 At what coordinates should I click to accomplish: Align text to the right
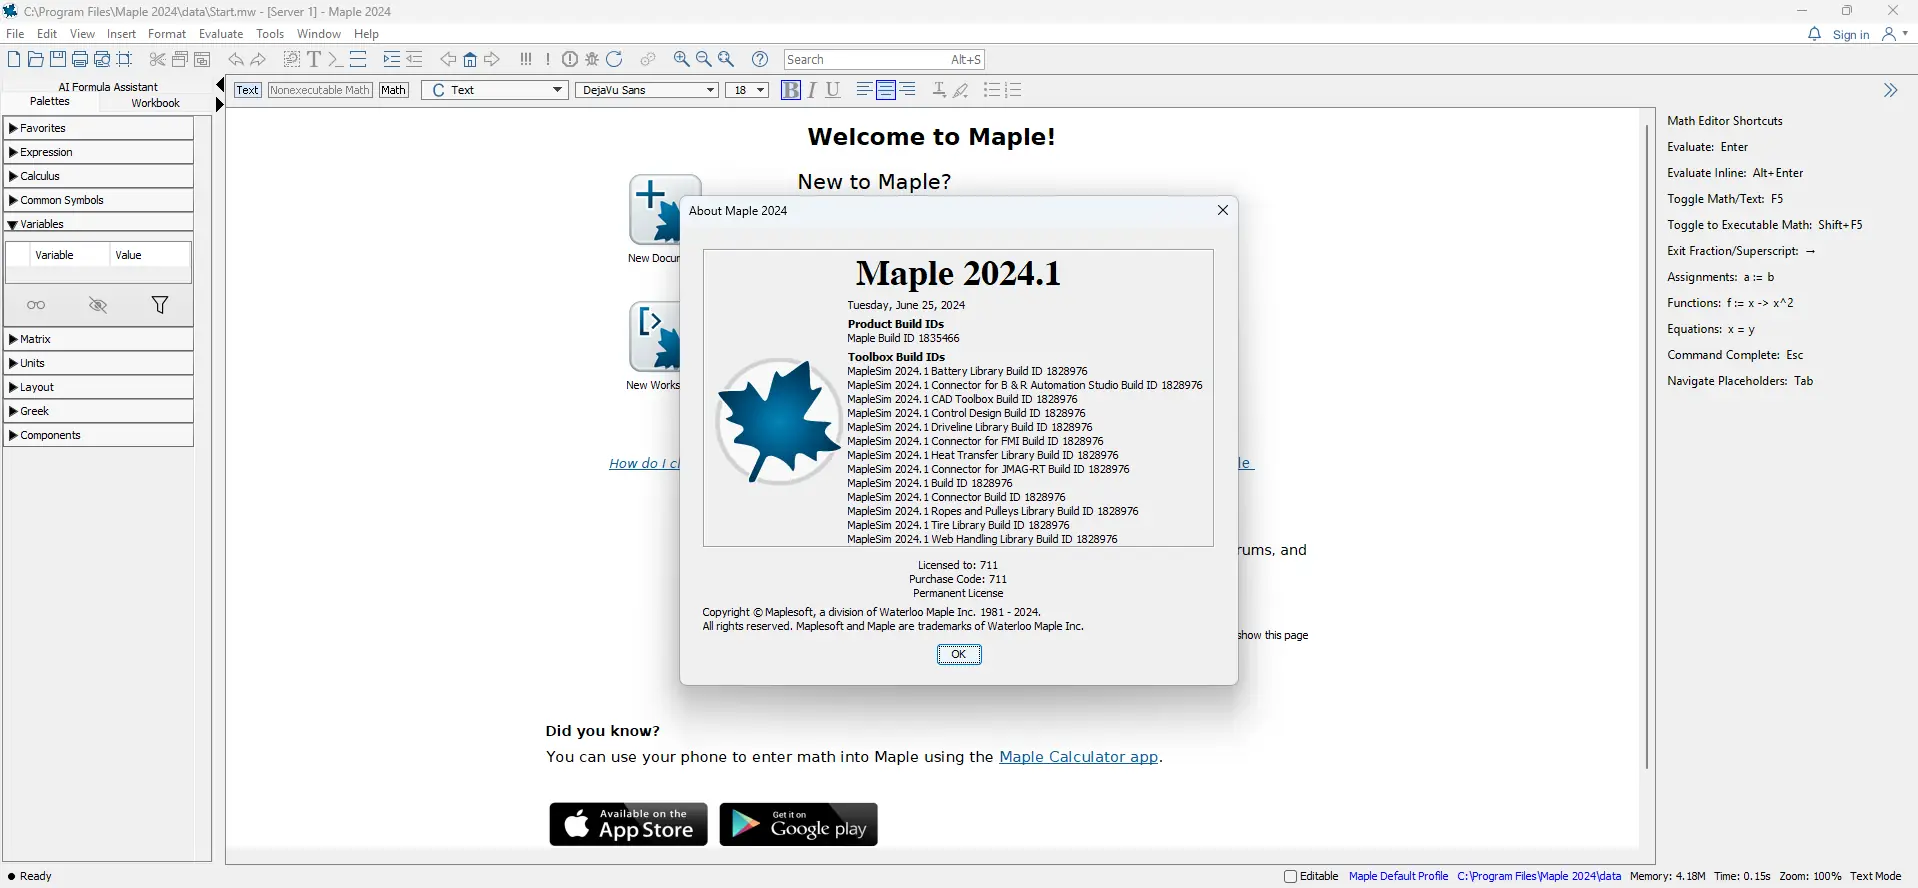click(908, 90)
